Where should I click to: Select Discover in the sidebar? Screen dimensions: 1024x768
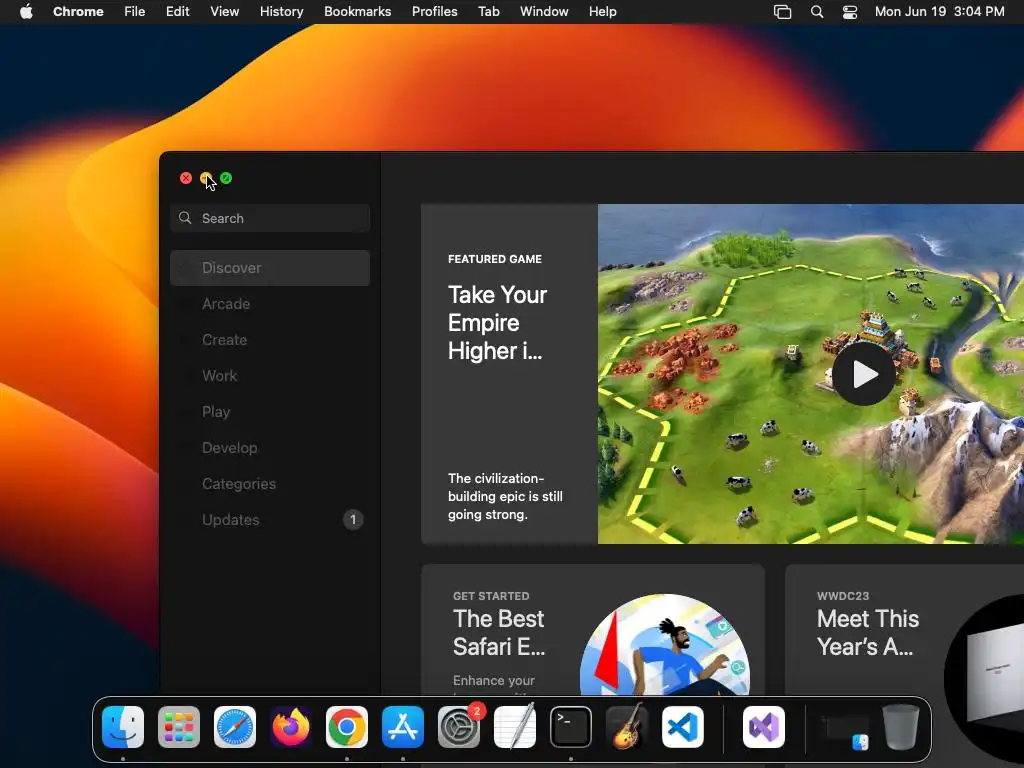coord(270,268)
